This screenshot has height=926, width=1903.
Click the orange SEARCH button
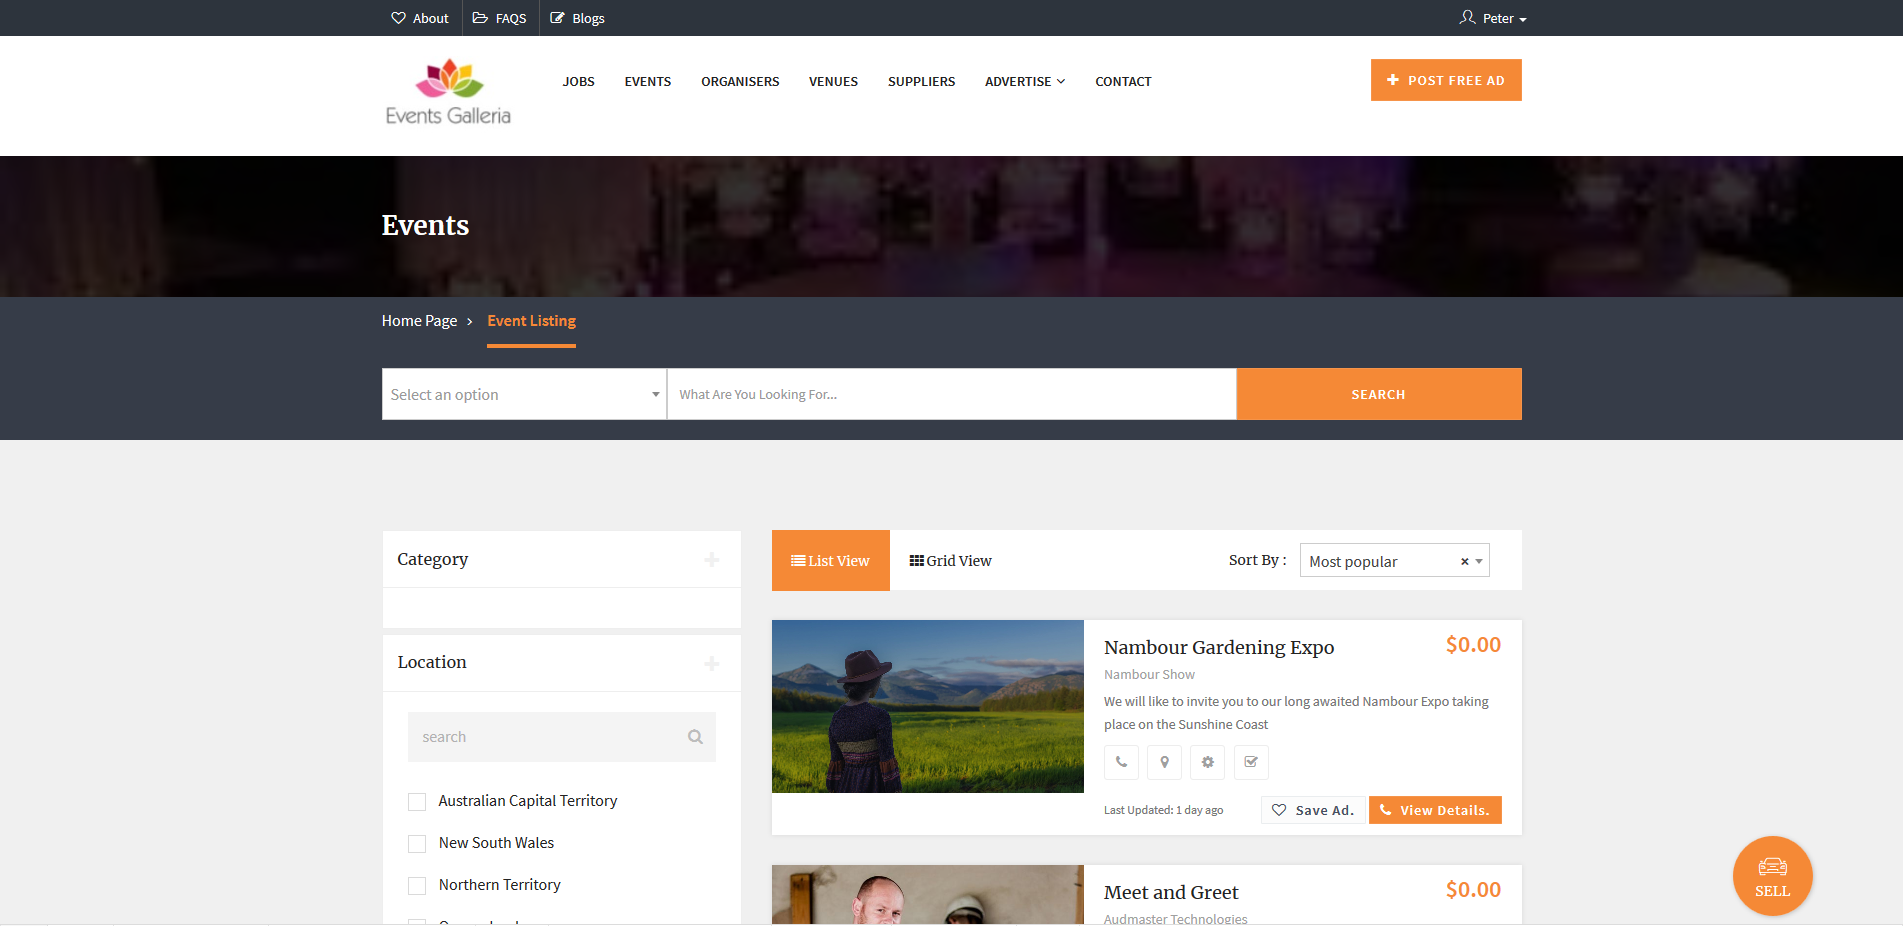click(1378, 394)
